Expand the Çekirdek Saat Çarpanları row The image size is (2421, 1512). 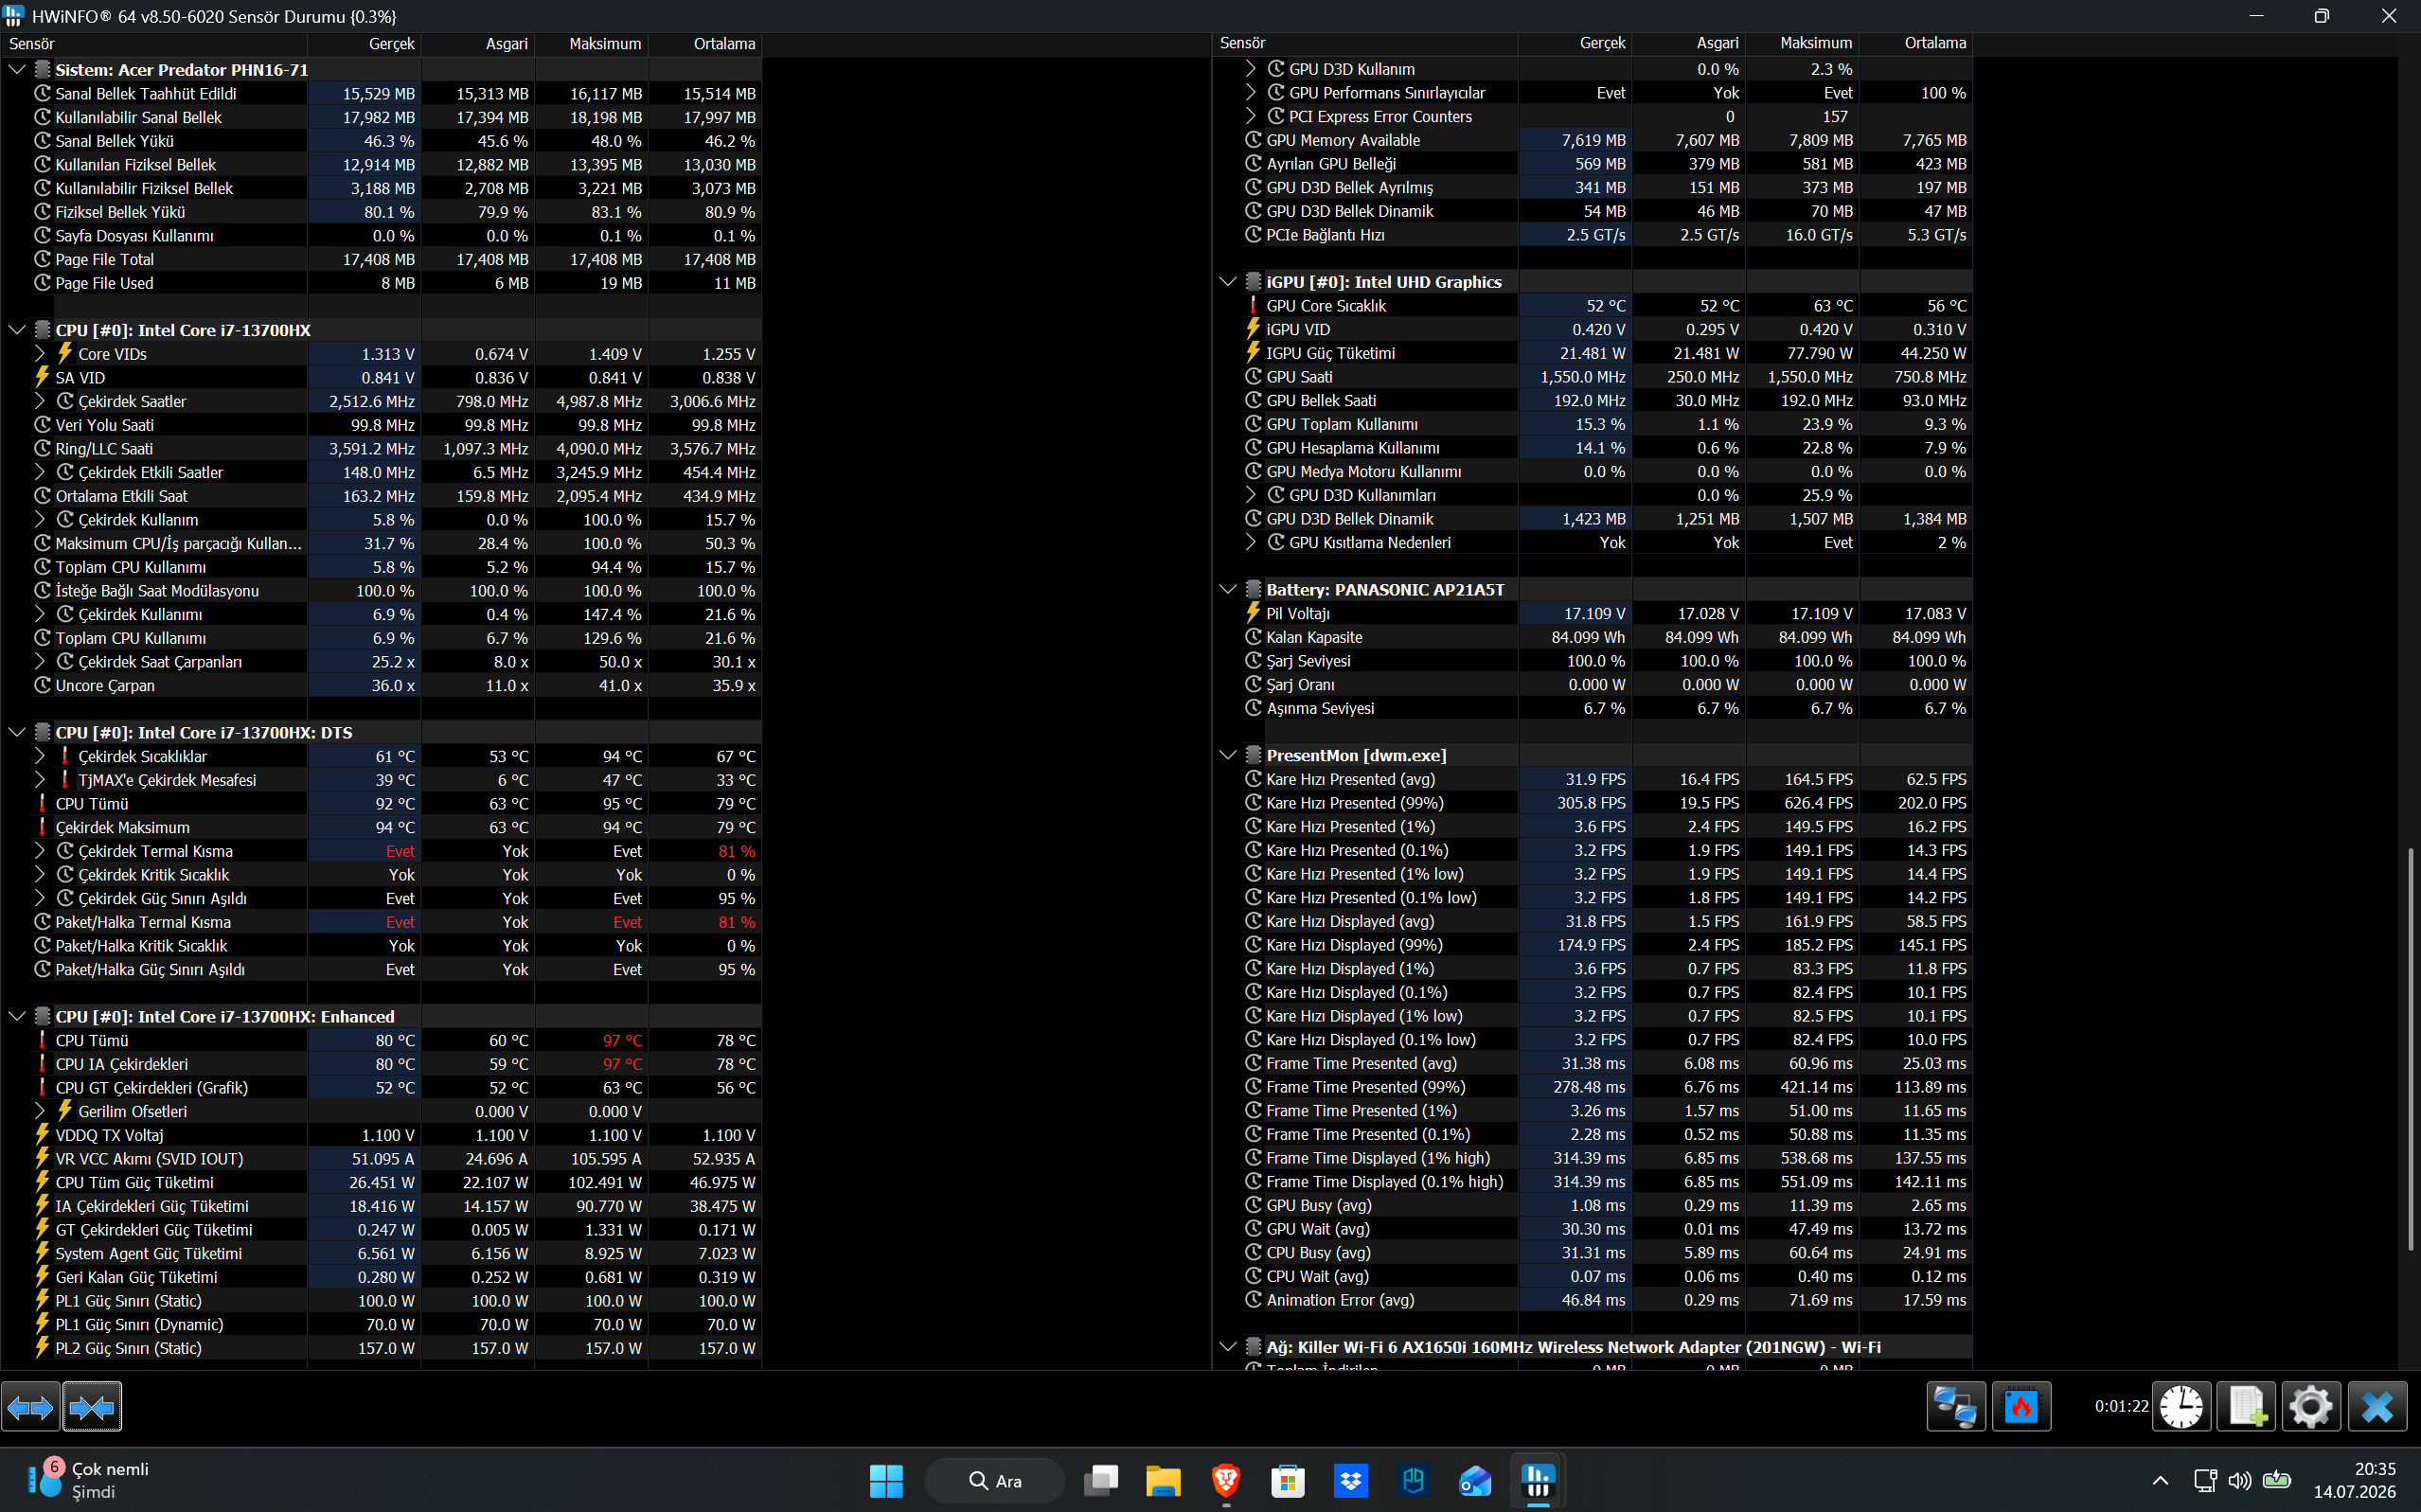point(40,662)
